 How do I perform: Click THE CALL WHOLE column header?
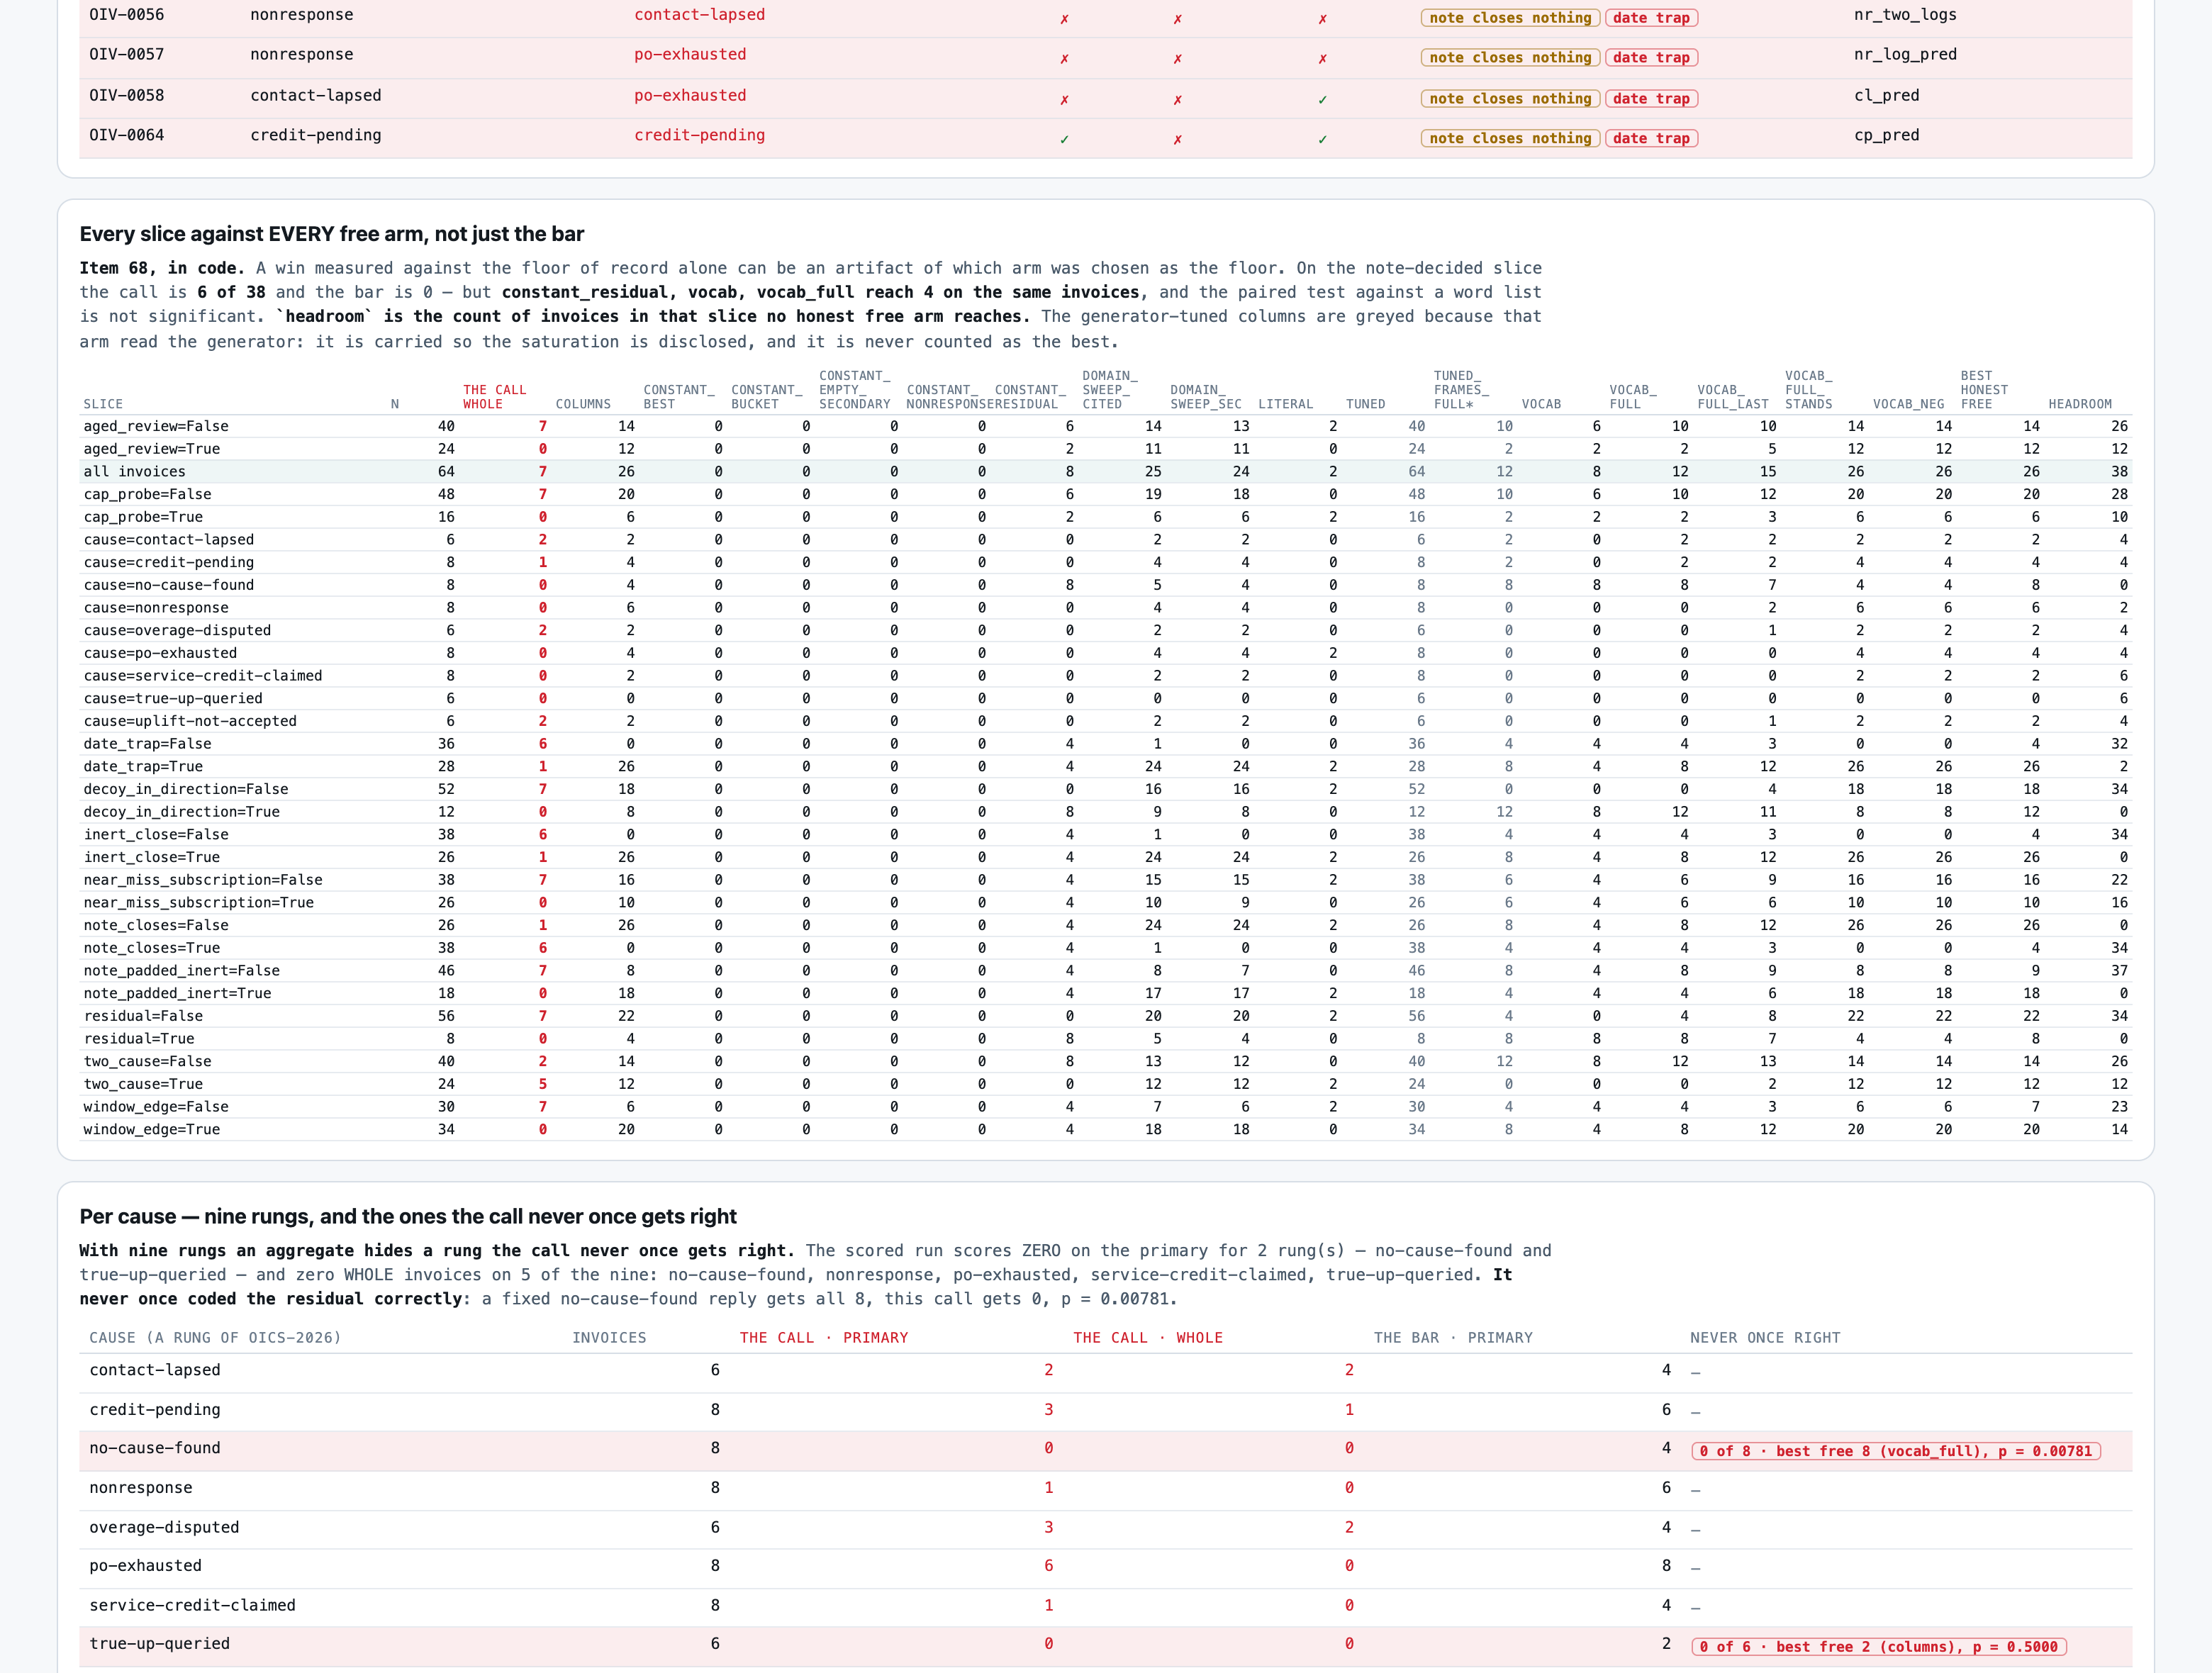point(494,397)
